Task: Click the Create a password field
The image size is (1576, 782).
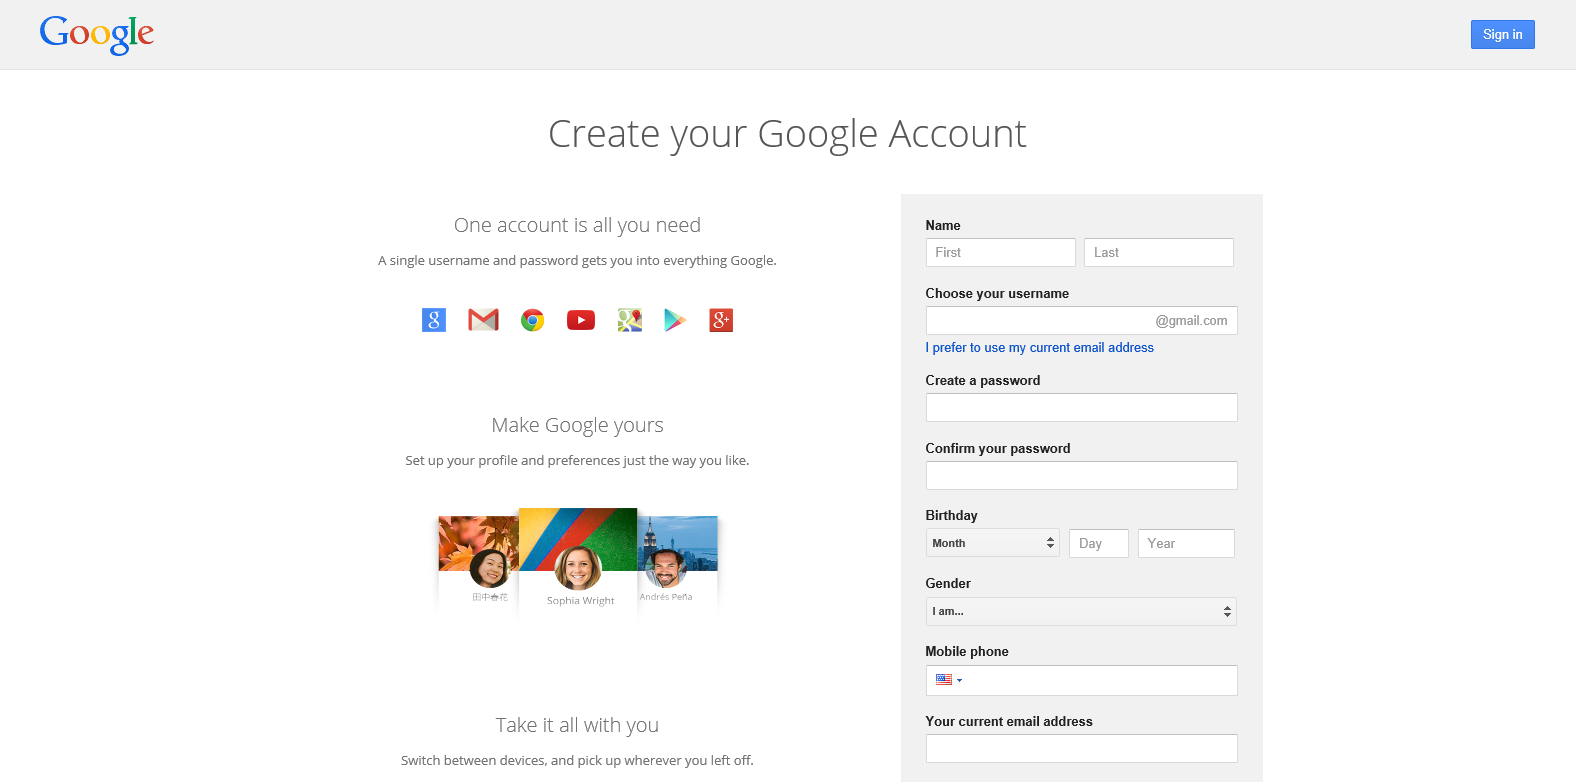Action: coord(1081,407)
